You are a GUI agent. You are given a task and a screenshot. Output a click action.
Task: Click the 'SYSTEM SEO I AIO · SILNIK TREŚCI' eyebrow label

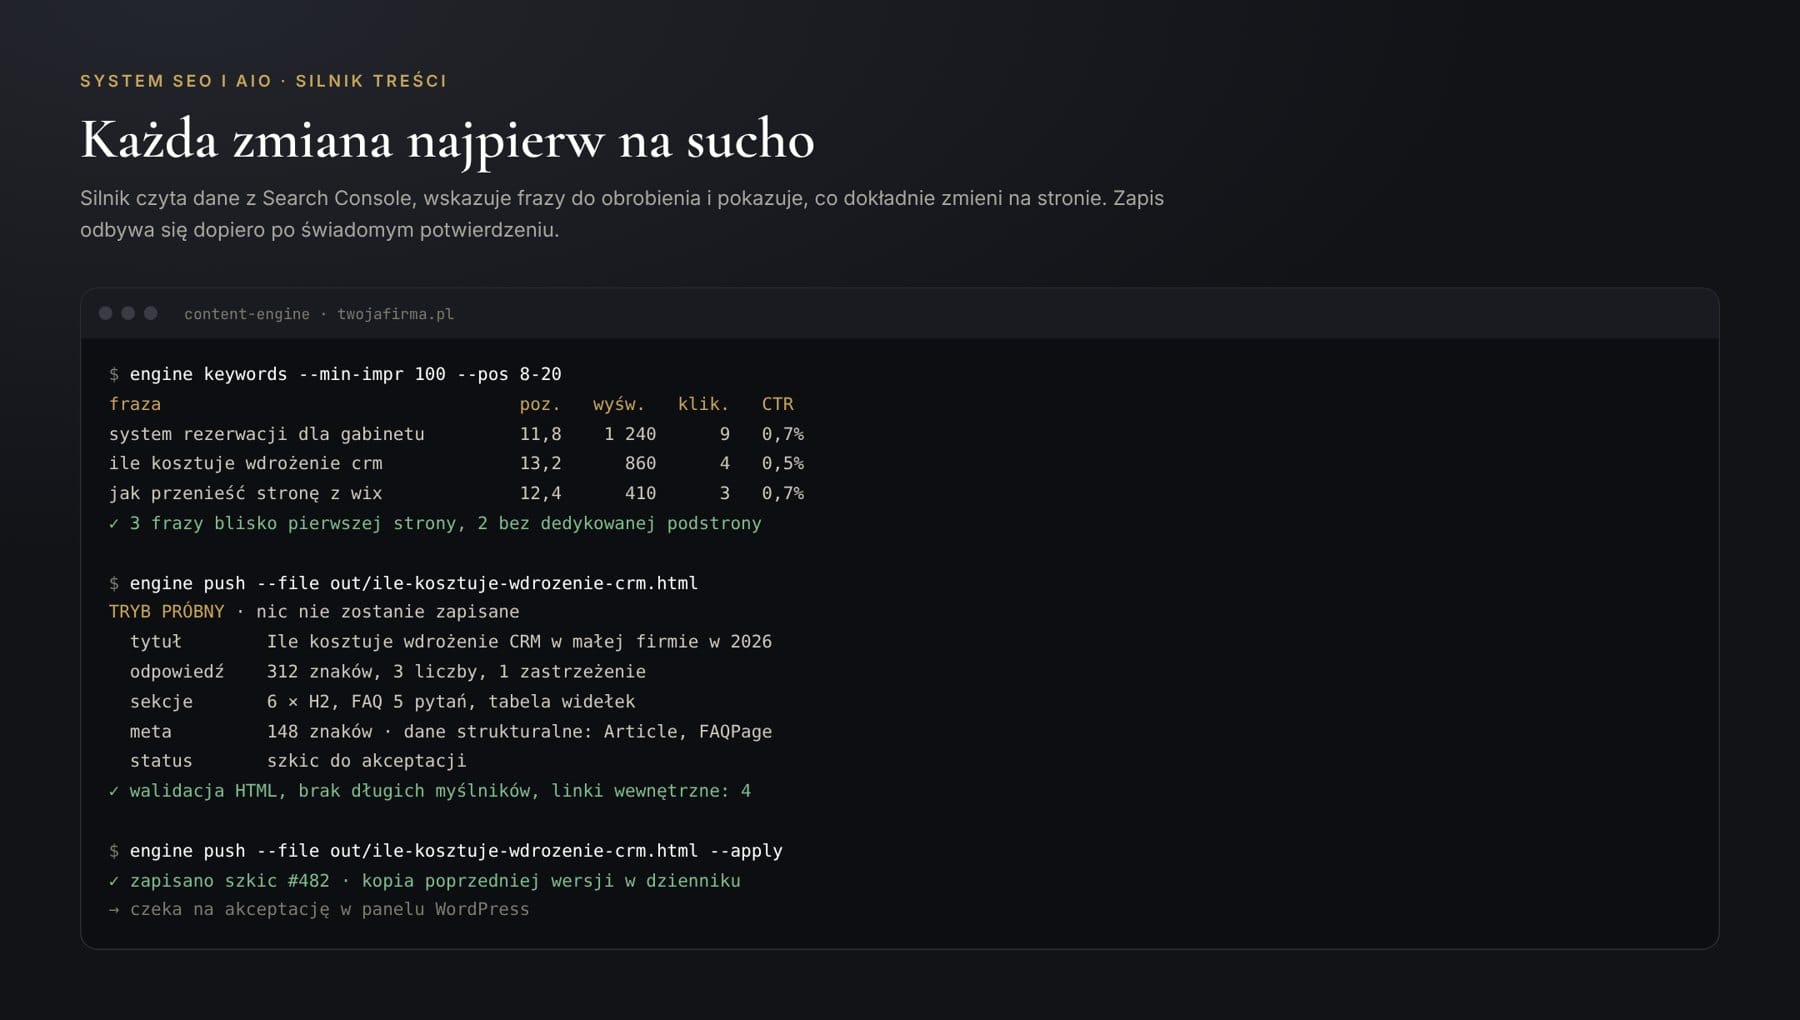[x=264, y=81]
